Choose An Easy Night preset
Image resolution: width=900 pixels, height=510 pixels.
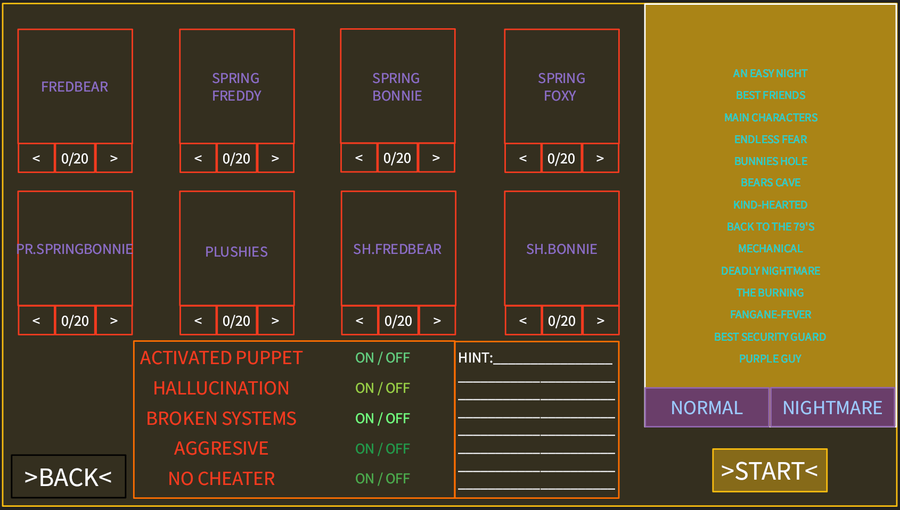[770, 73]
